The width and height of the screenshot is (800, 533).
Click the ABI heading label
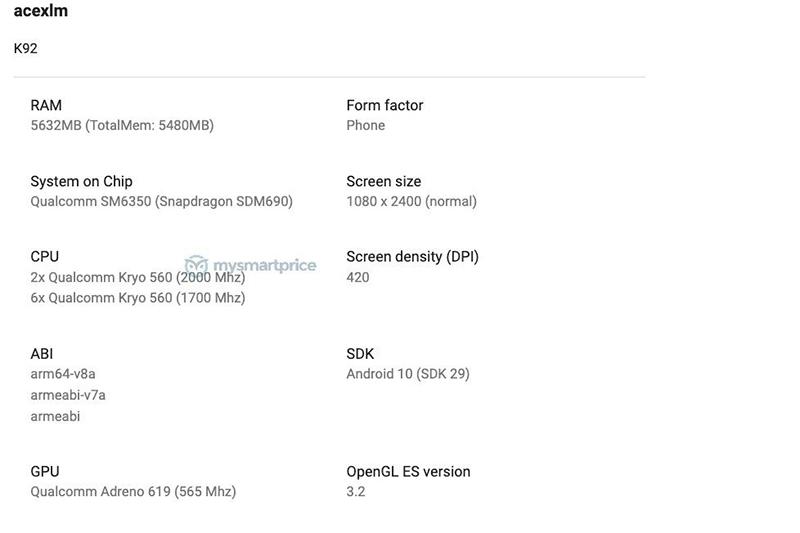[42, 353]
